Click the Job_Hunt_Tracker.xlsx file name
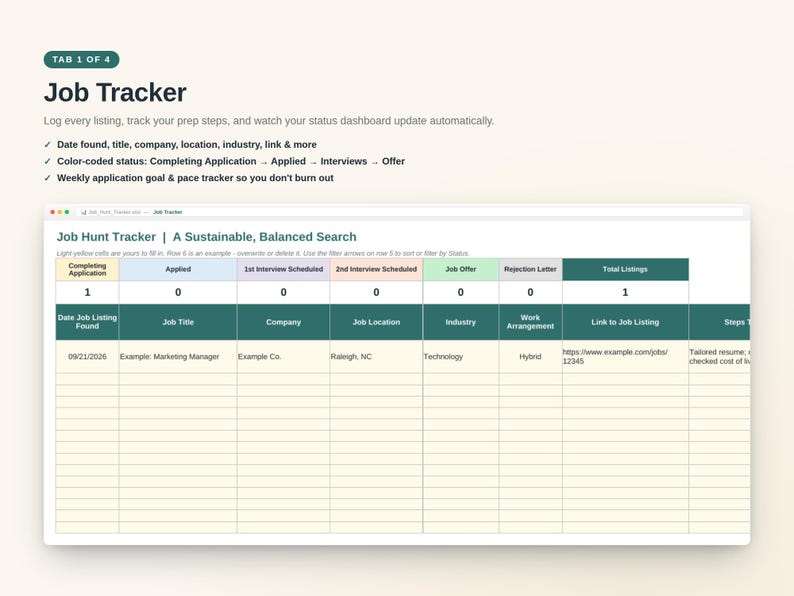794x596 pixels. (114, 212)
